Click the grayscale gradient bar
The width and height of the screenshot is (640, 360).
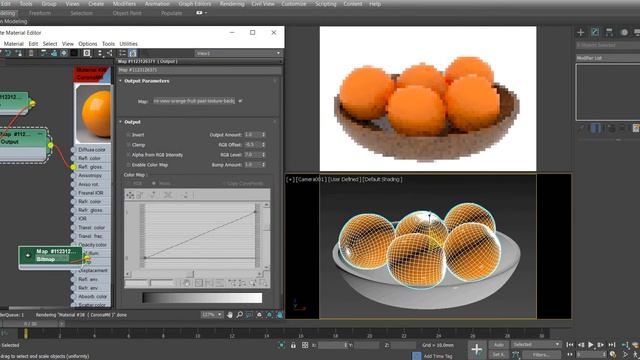(x=202, y=298)
